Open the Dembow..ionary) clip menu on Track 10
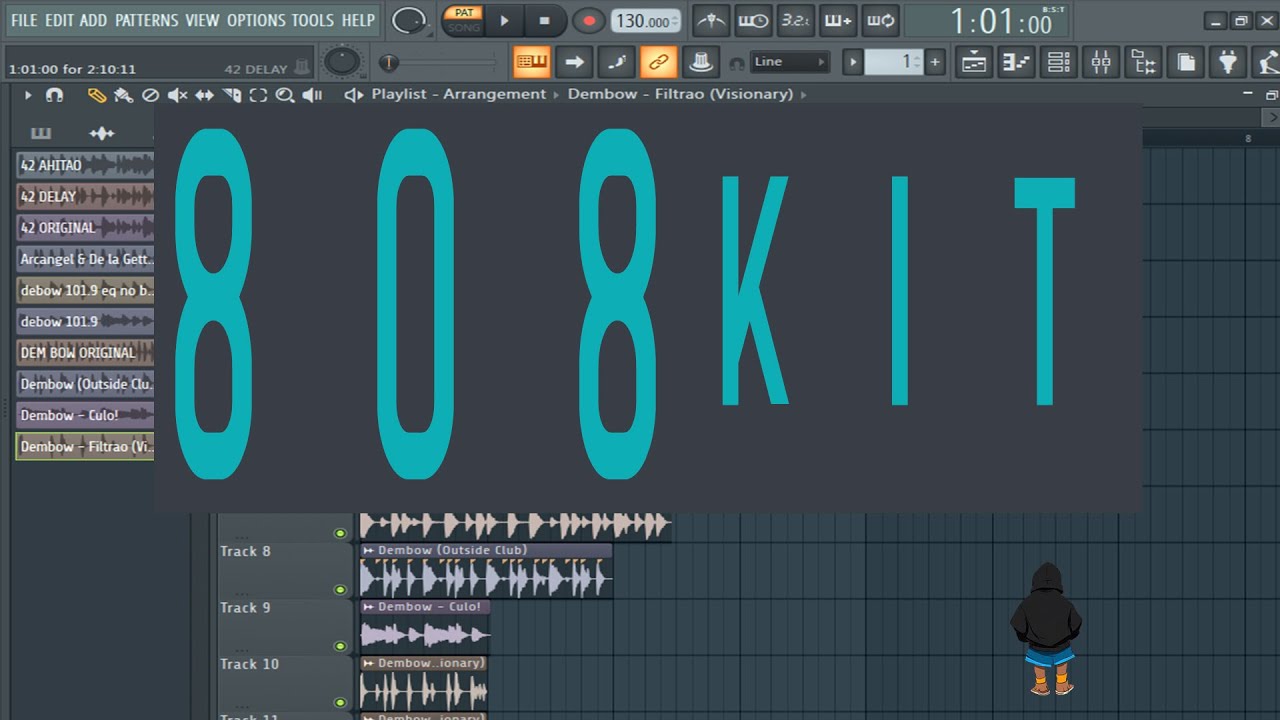The image size is (1280, 720). (368, 663)
